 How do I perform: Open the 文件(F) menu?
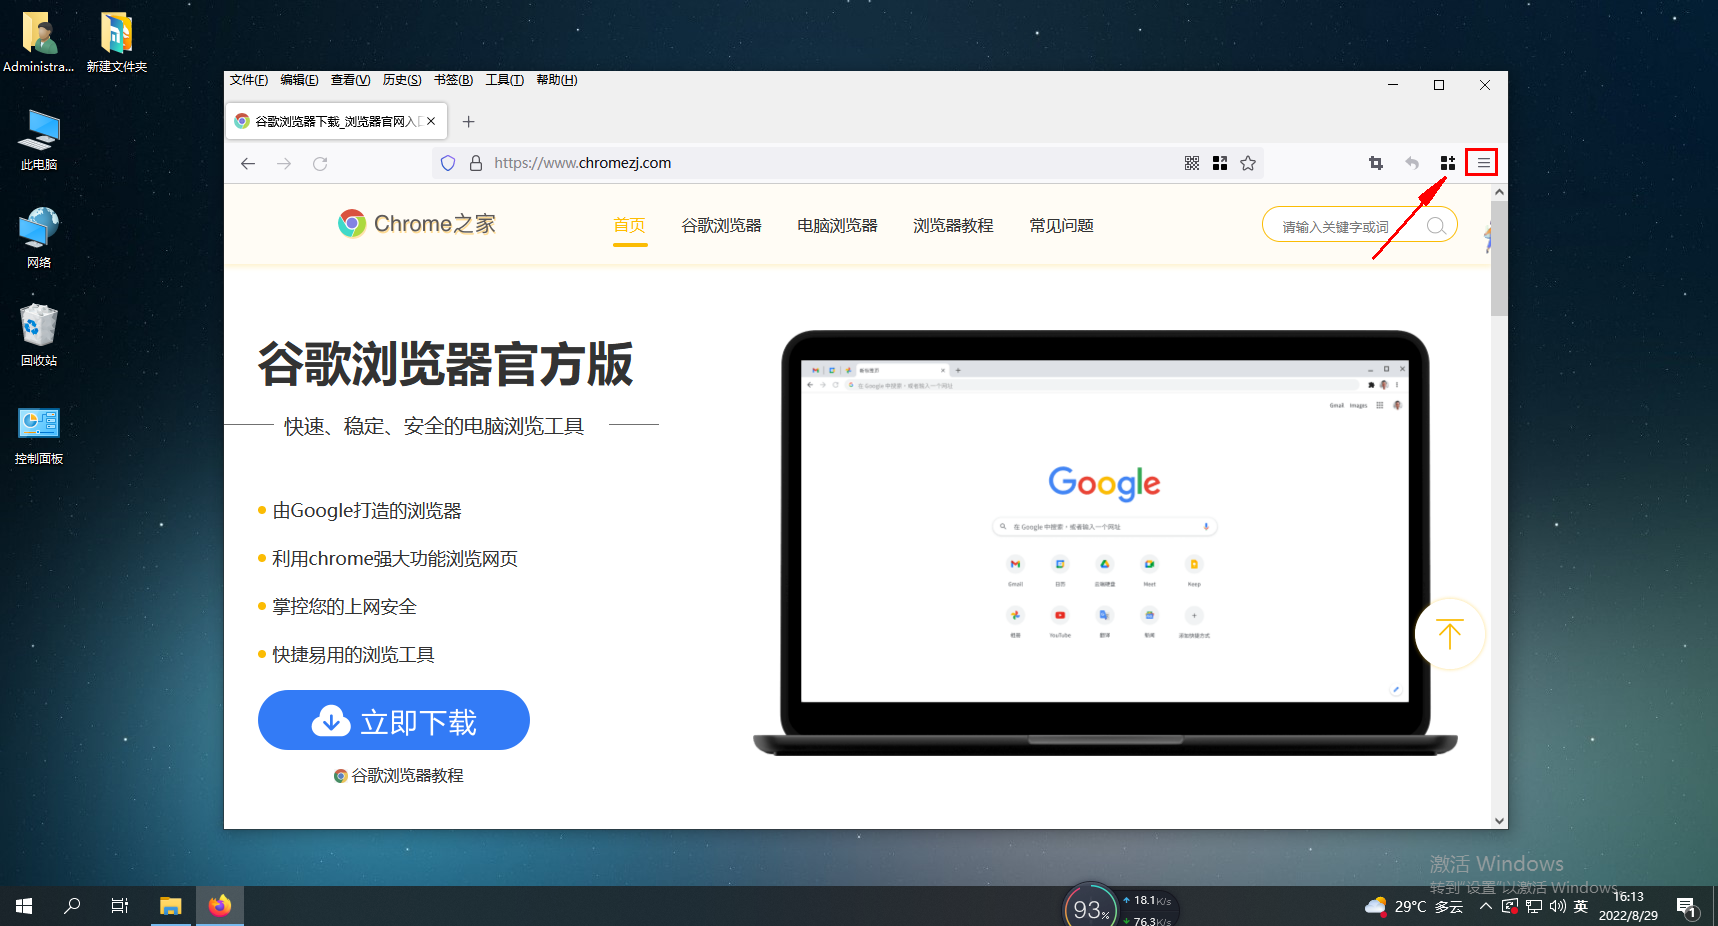(x=249, y=80)
